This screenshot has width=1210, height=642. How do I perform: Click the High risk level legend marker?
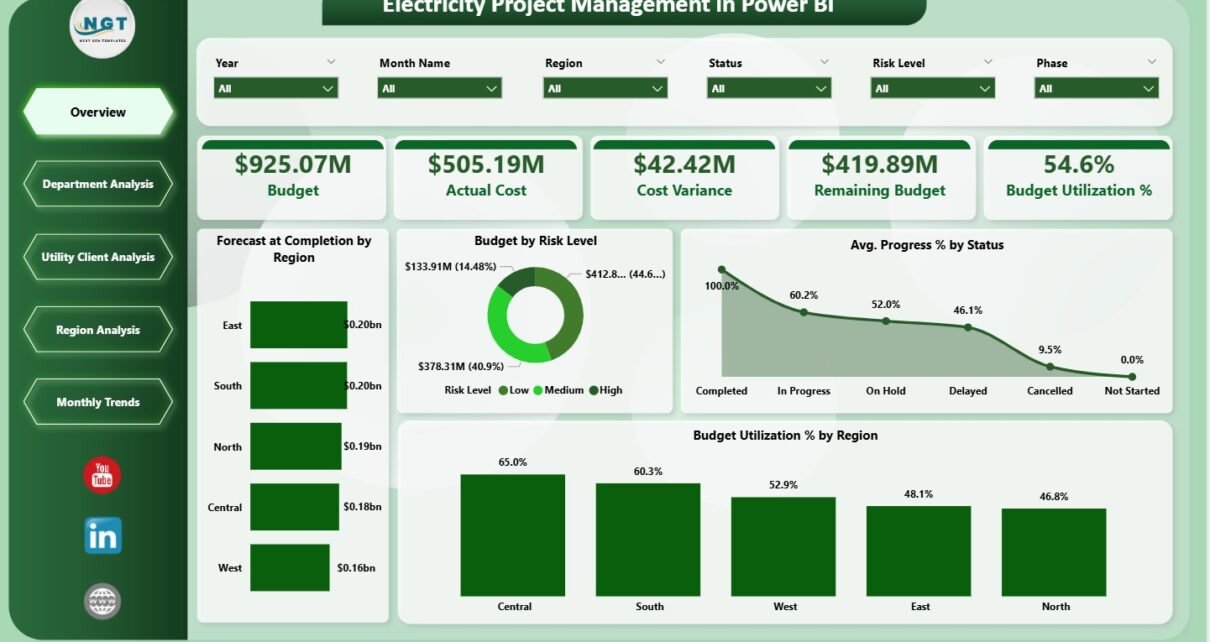point(594,390)
